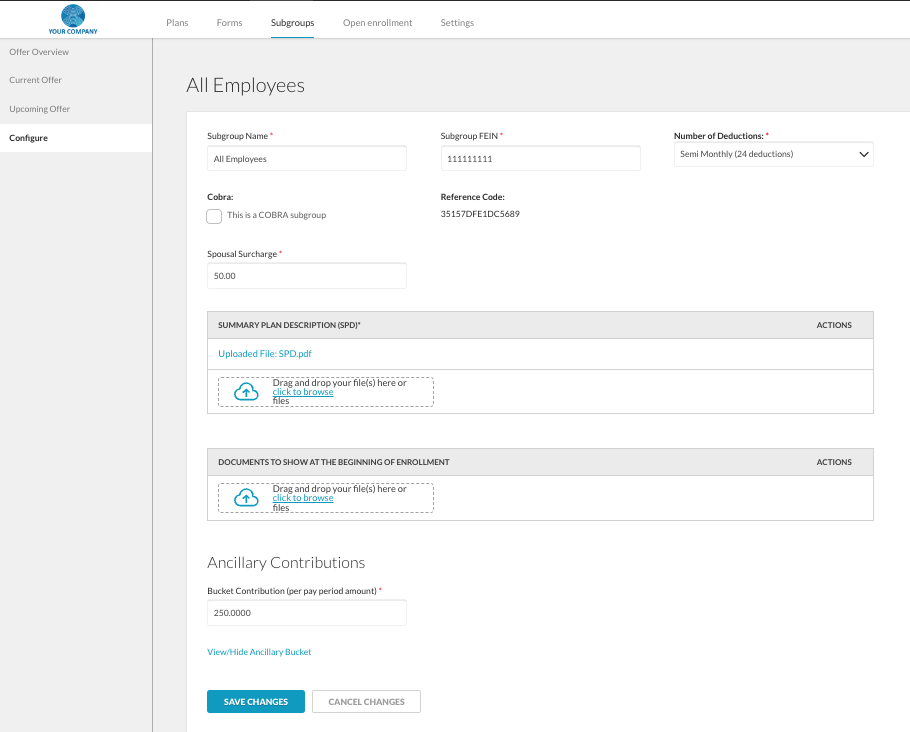Open the Number of Deductions dropdown
This screenshot has height=732, width=910.
tap(774, 154)
